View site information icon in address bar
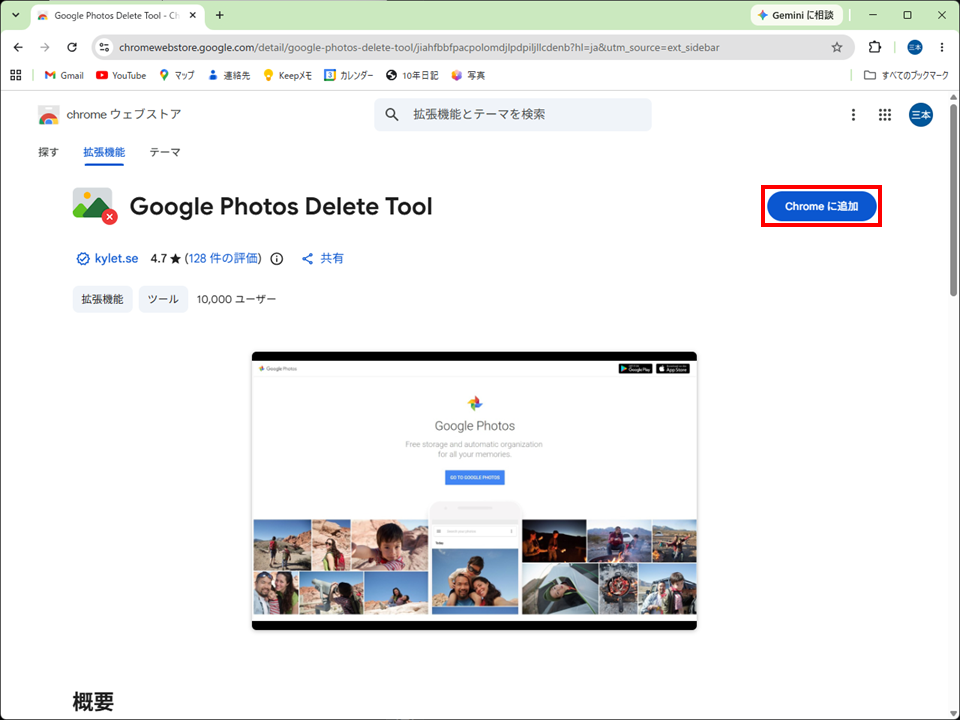Screen dimensions: 960x720 (105, 47)
